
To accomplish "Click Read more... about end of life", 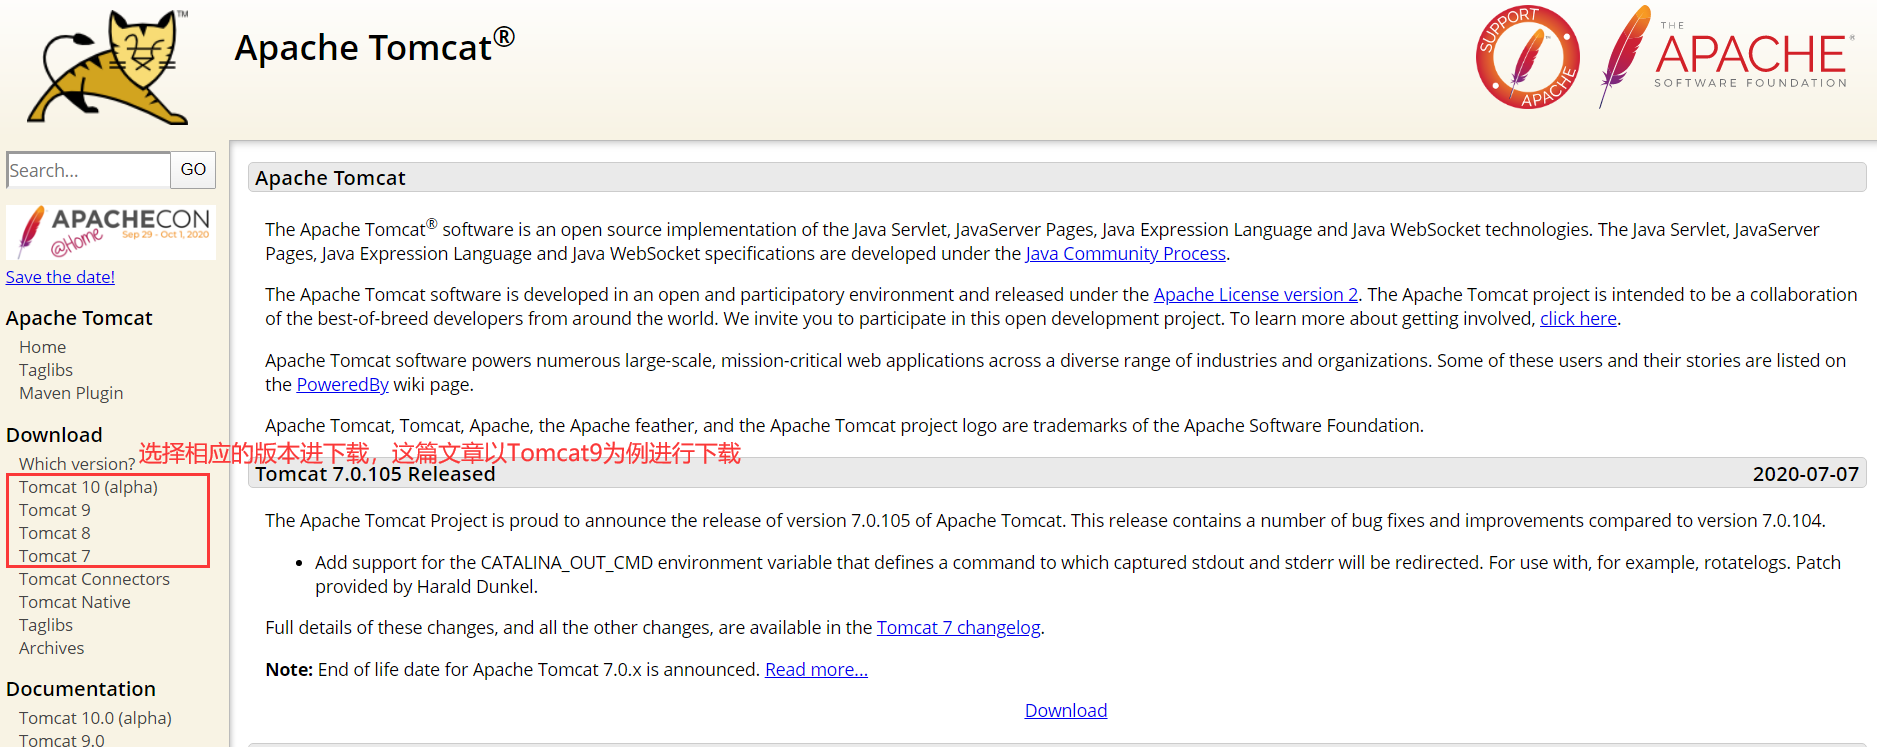I will (x=816, y=670).
